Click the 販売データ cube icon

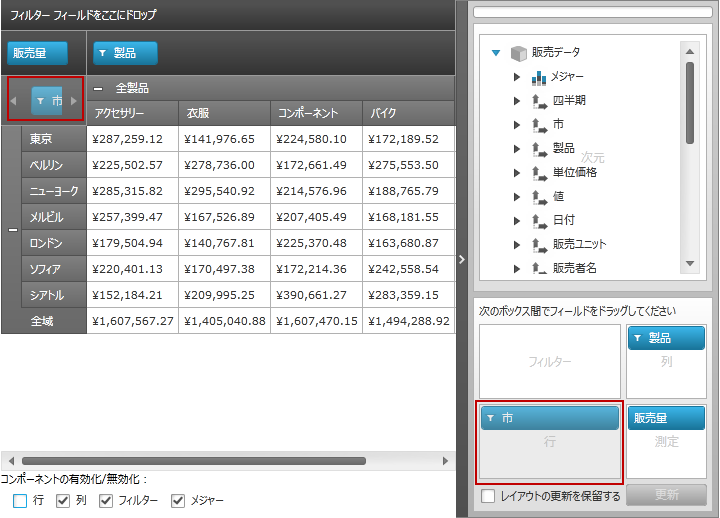point(518,53)
